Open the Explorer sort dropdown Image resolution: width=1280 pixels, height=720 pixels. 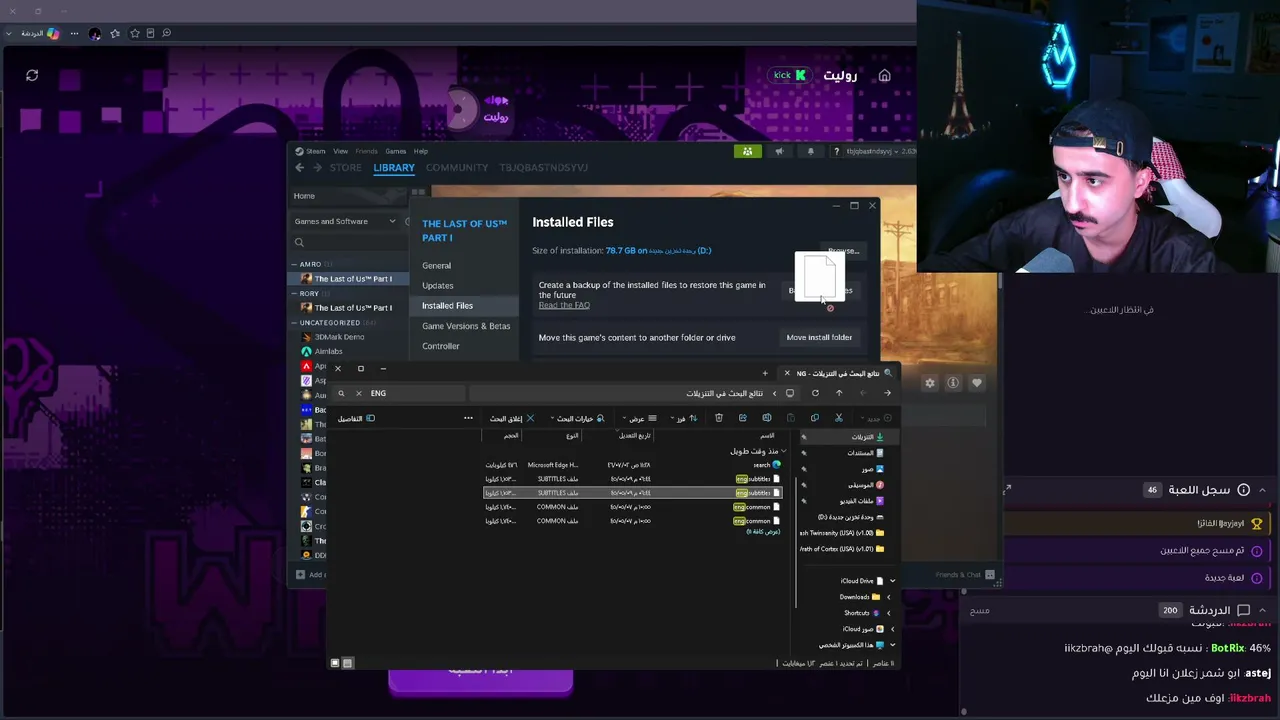tap(683, 418)
